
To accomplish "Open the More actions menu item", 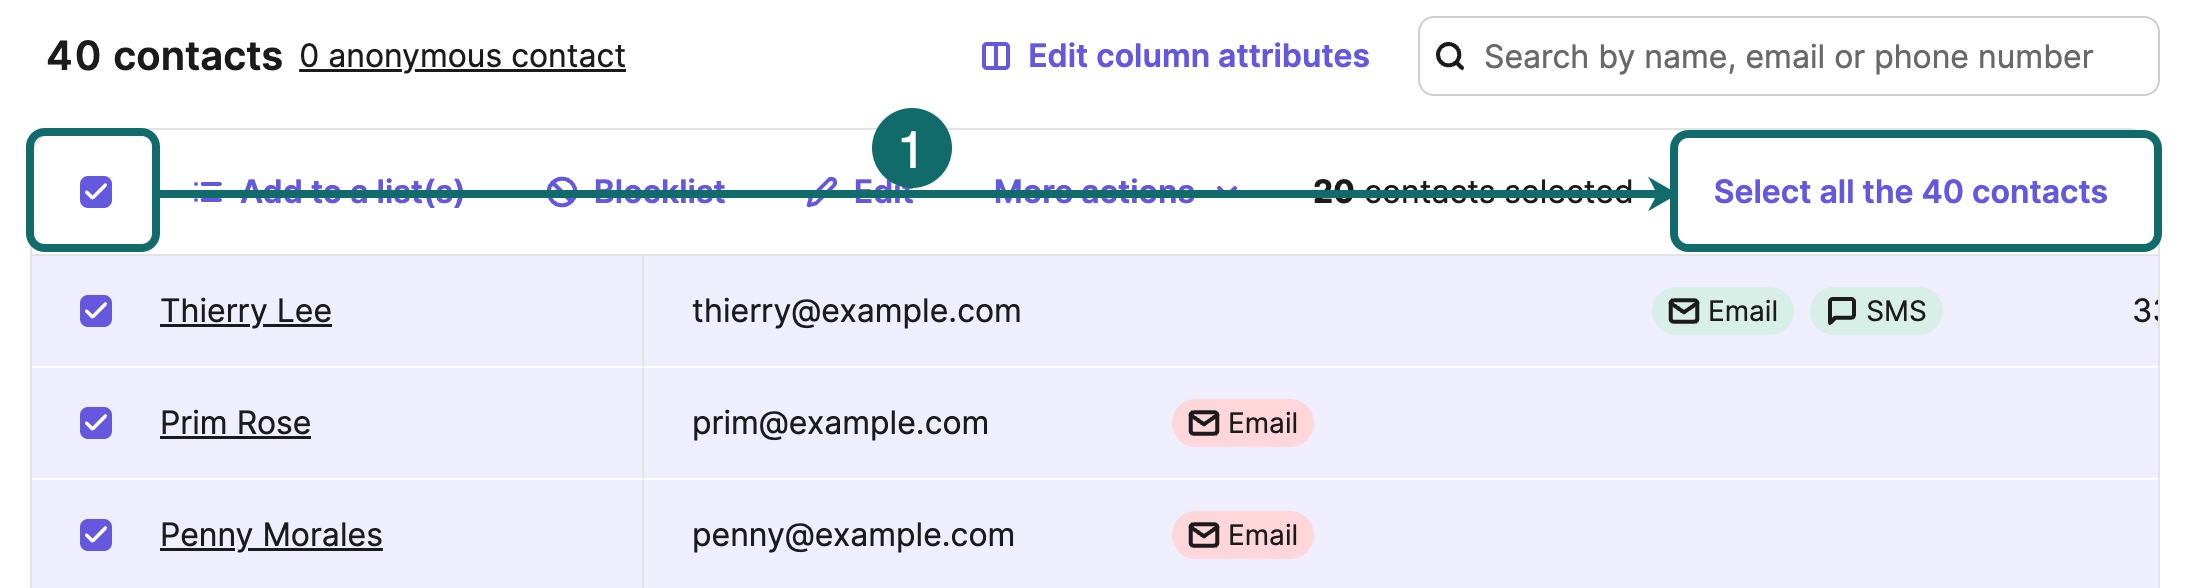I will point(1093,192).
